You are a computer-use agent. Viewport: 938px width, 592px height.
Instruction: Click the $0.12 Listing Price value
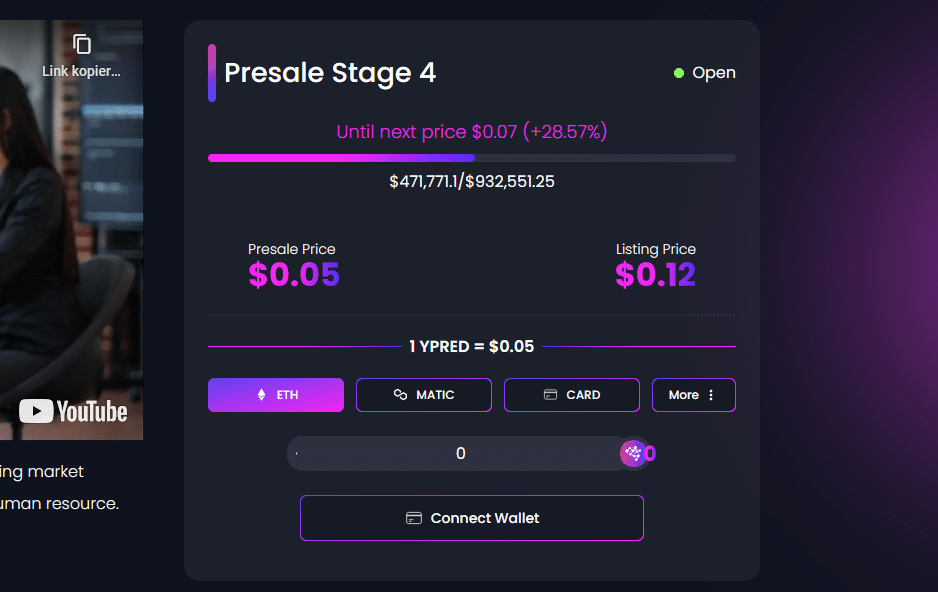coord(655,275)
